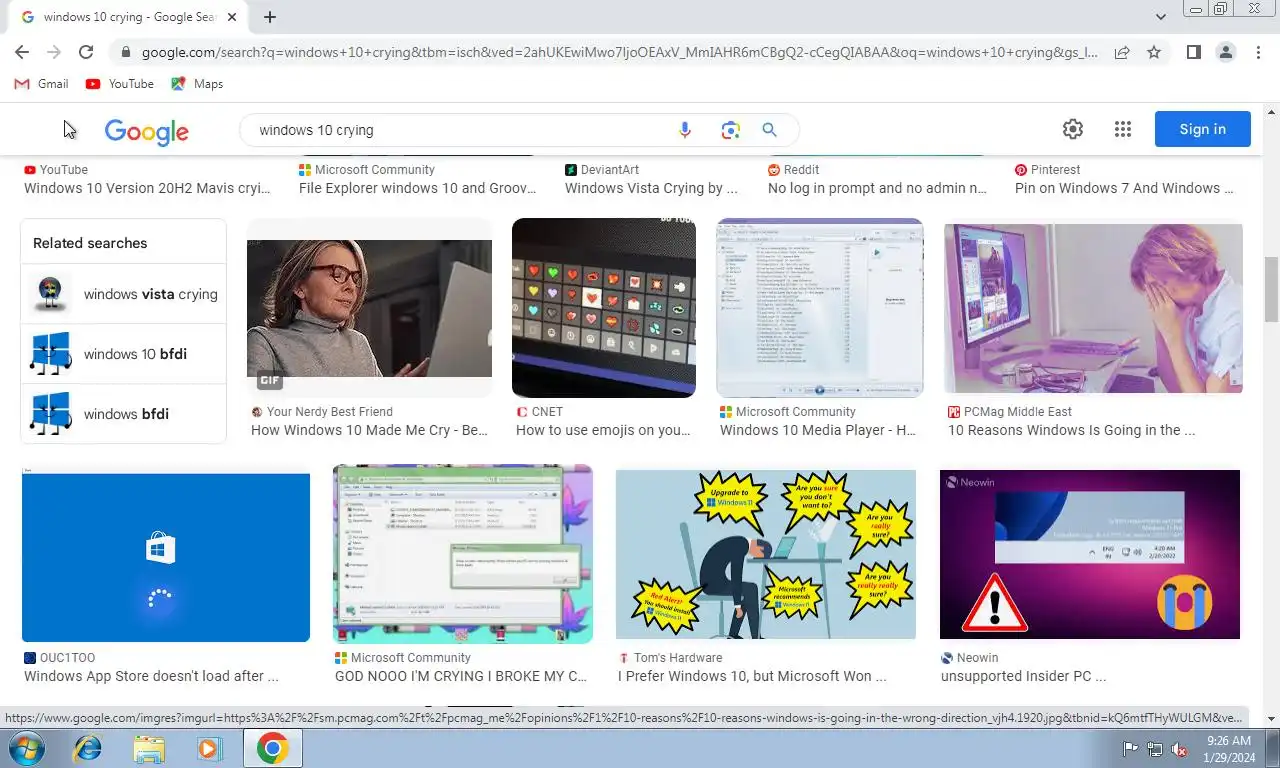Click the browser forward arrow

click(x=54, y=52)
